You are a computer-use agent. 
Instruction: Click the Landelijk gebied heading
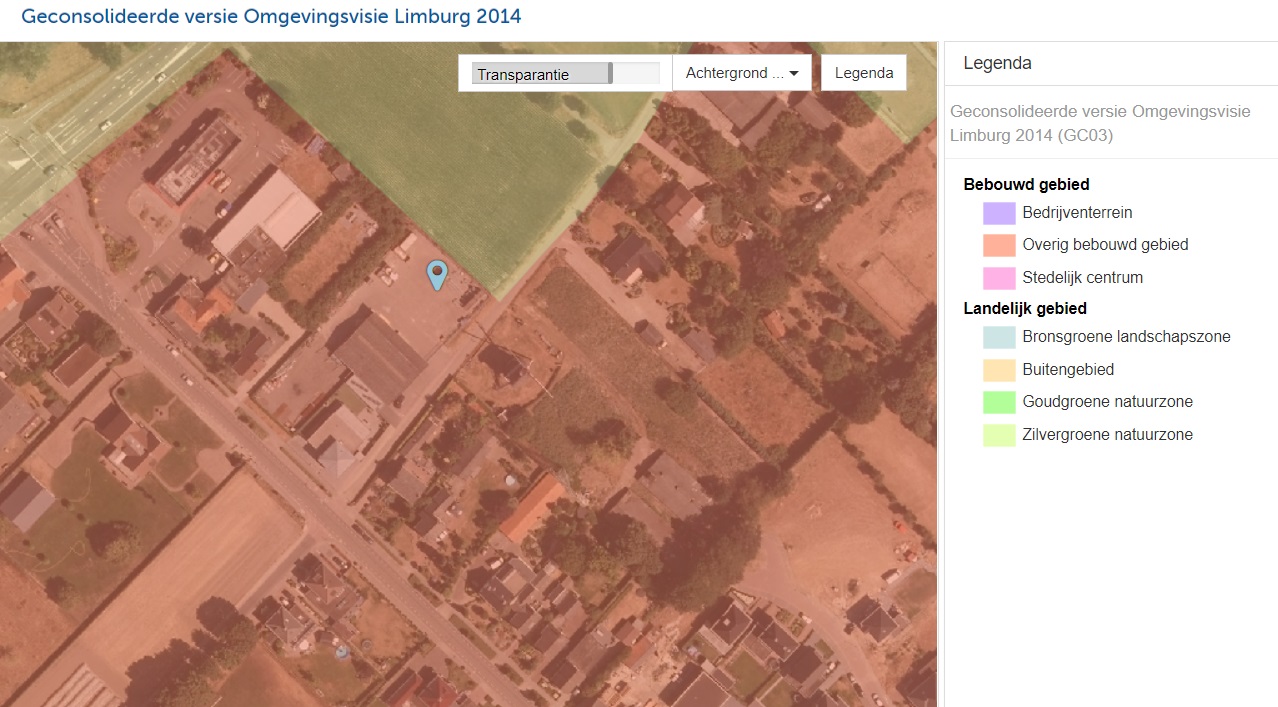click(x=1025, y=309)
